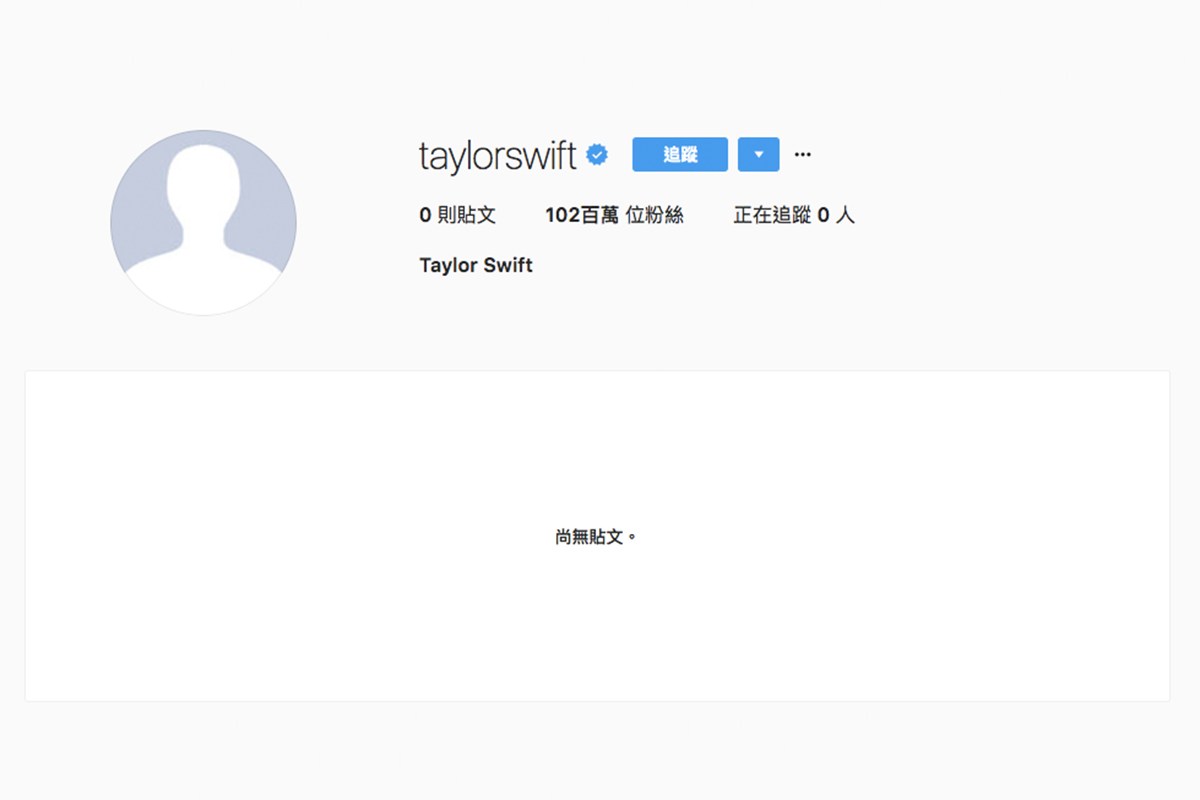The width and height of the screenshot is (1200, 800).
Task: Click the 0 則貼文 posts count
Action: point(457,215)
